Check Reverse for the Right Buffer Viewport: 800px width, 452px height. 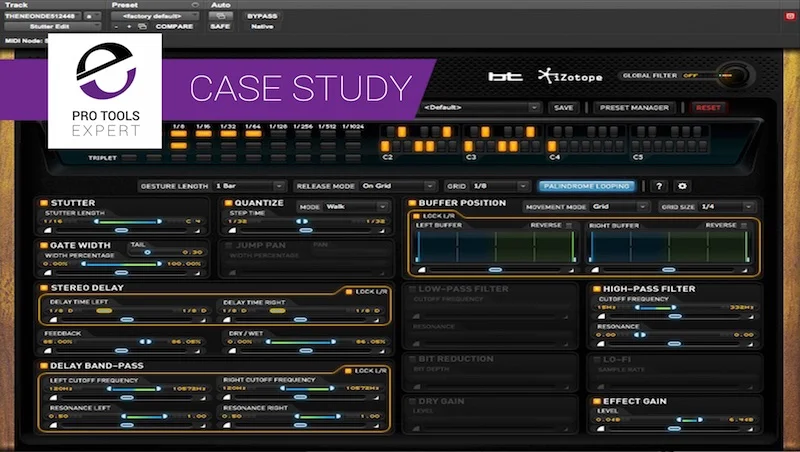[x=744, y=225]
